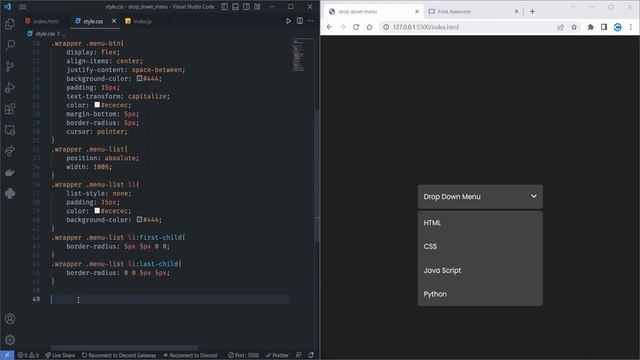Open the #ececec swatch on menu-btn color
This screenshot has width=640, height=360.
pyautogui.click(x=97, y=105)
